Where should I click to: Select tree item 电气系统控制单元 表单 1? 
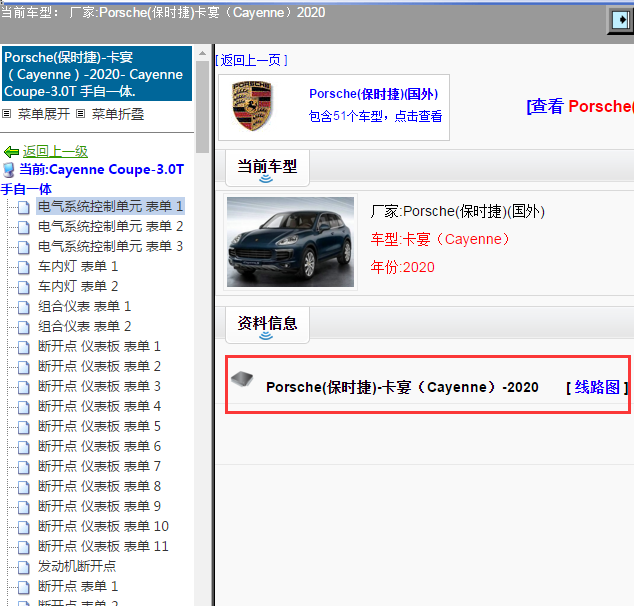110,207
